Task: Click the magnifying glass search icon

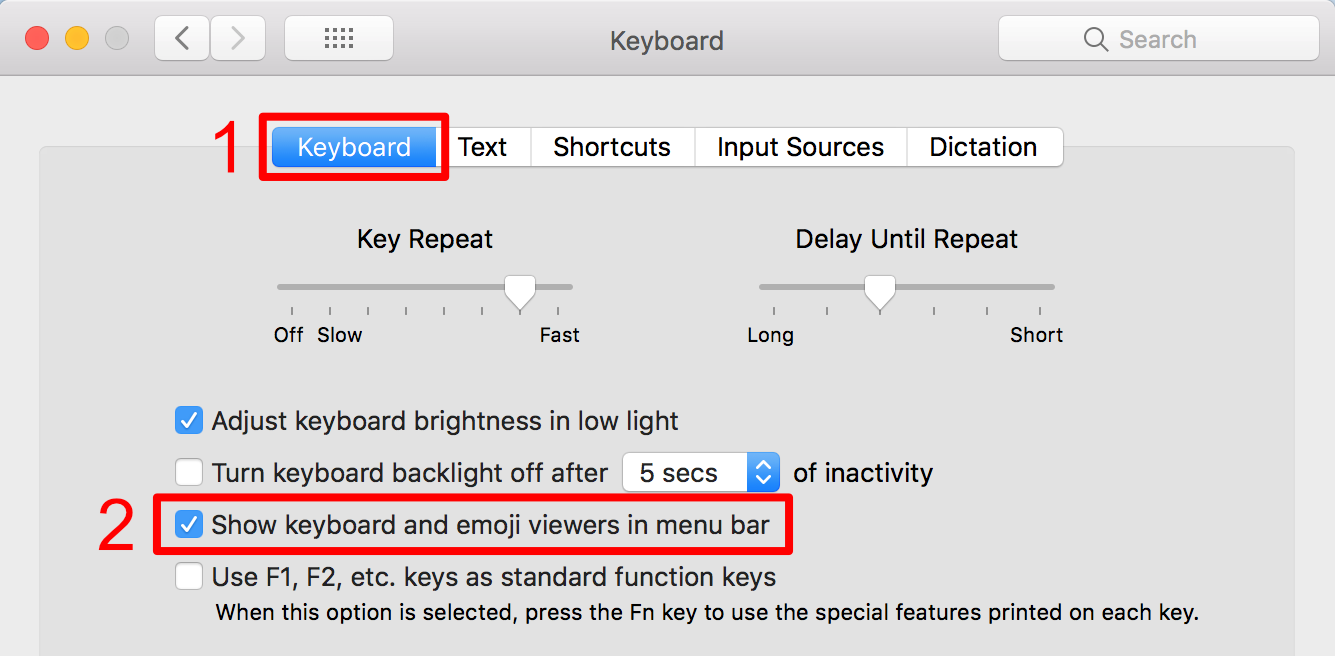Action: (x=1096, y=40)
